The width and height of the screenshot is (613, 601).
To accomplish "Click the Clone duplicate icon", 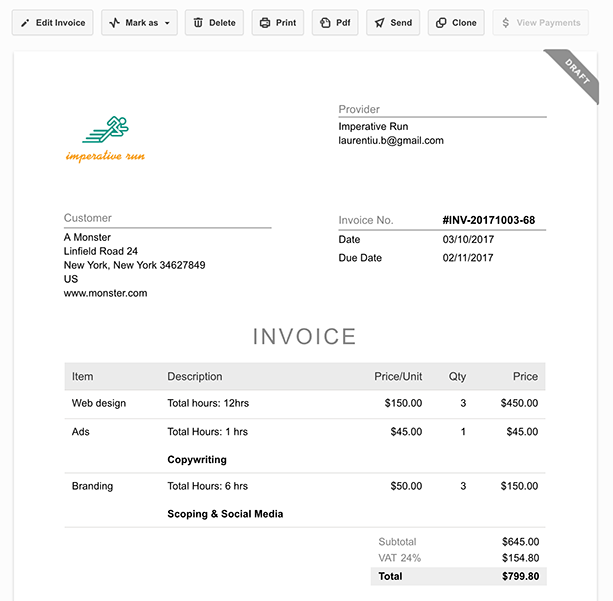I will point(441,23).
